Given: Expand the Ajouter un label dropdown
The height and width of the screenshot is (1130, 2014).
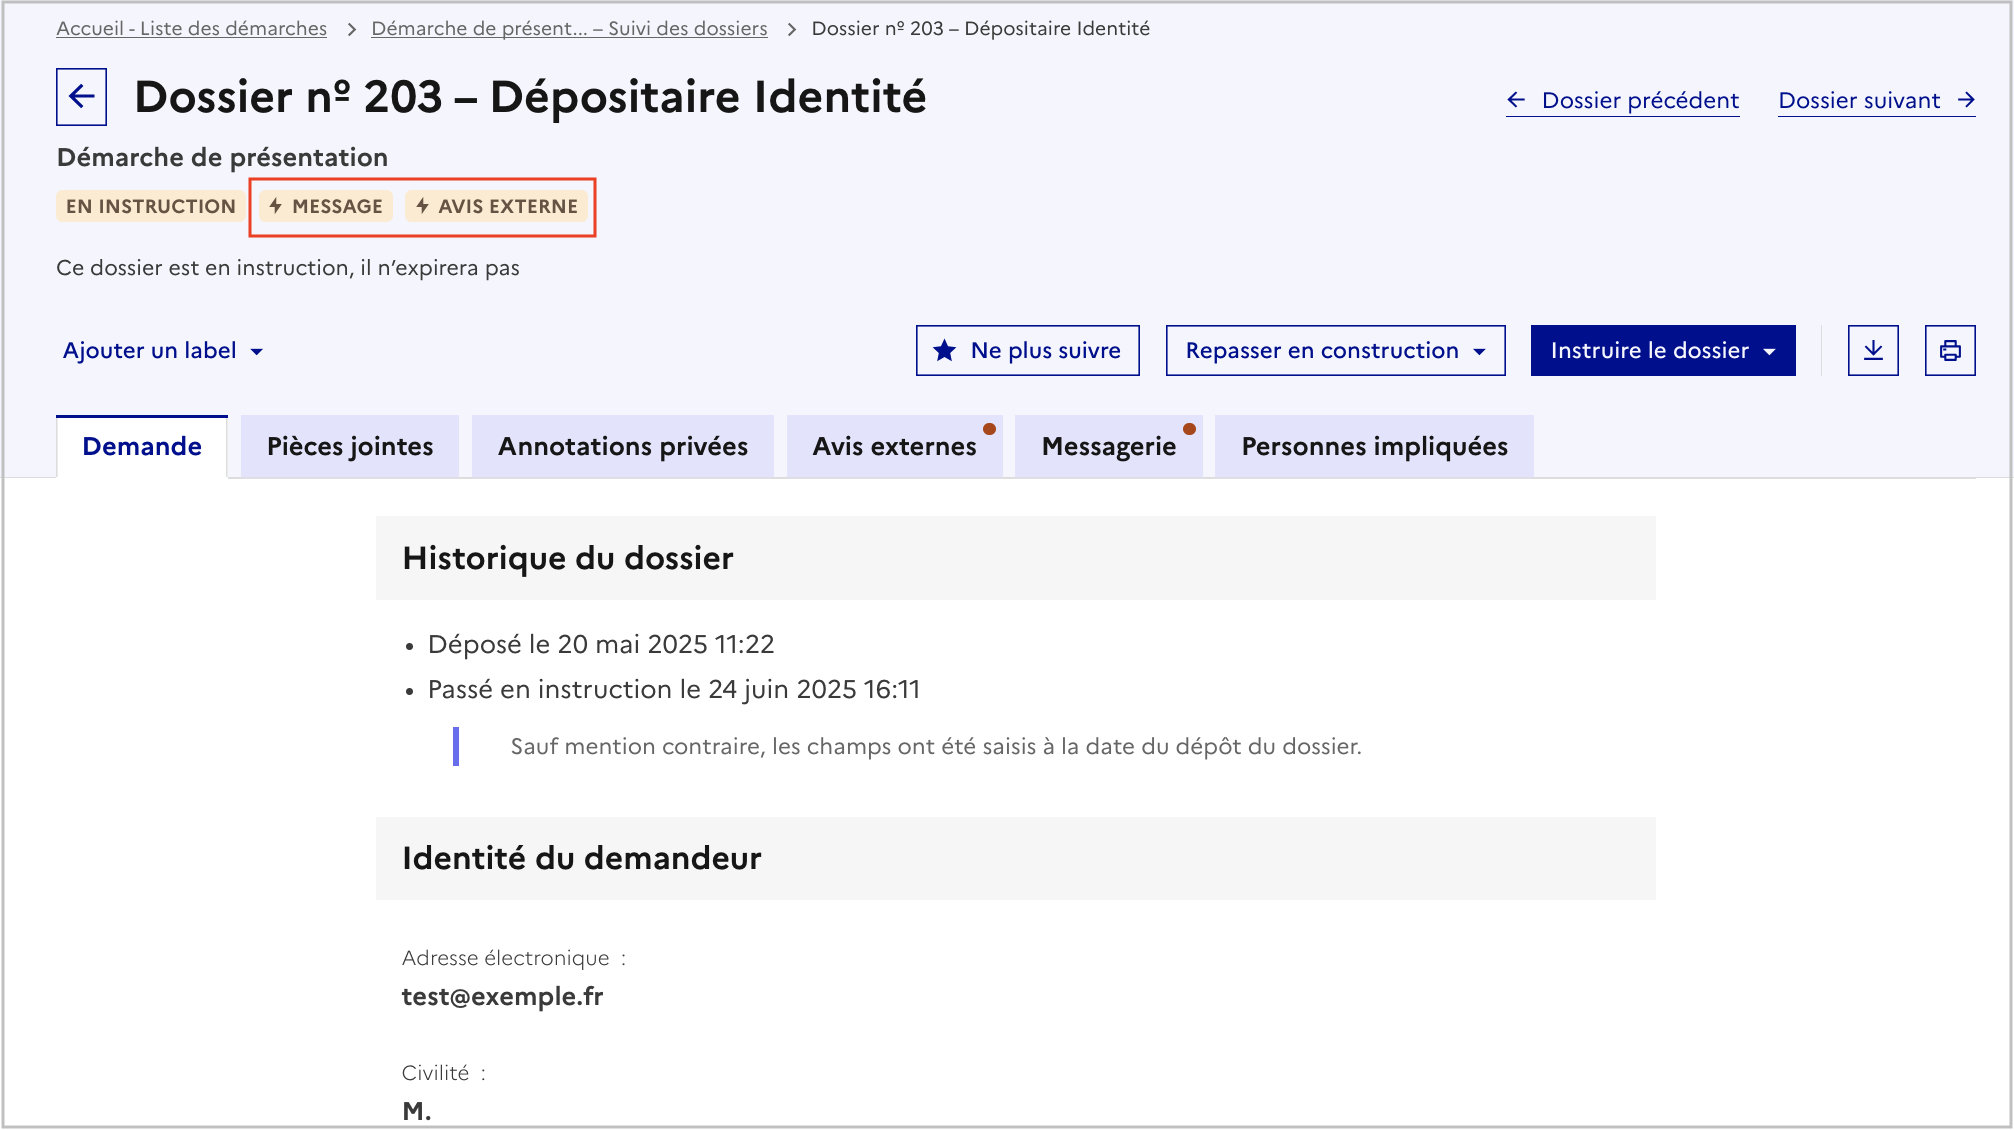Looking at the screenshot, I should [163, 351].
